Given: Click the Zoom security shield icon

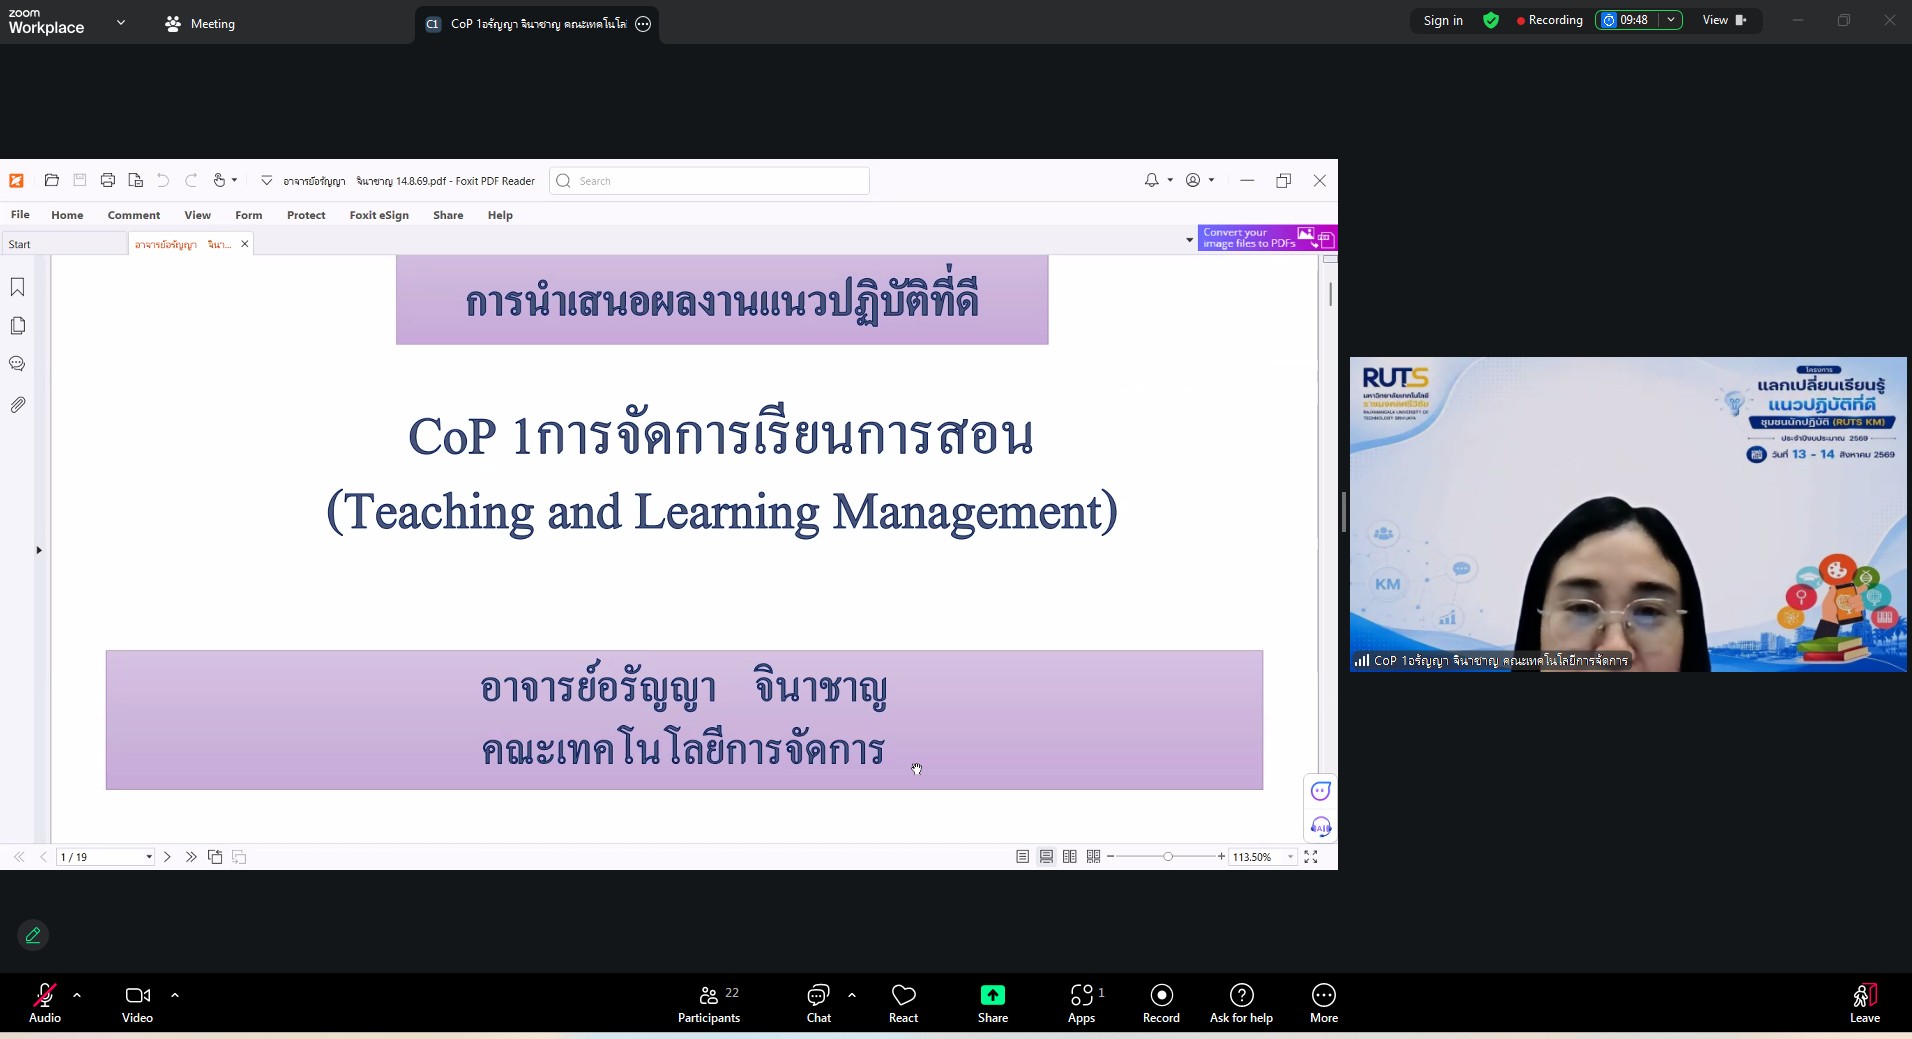Looking at the screenshot, I should 1491,20.
